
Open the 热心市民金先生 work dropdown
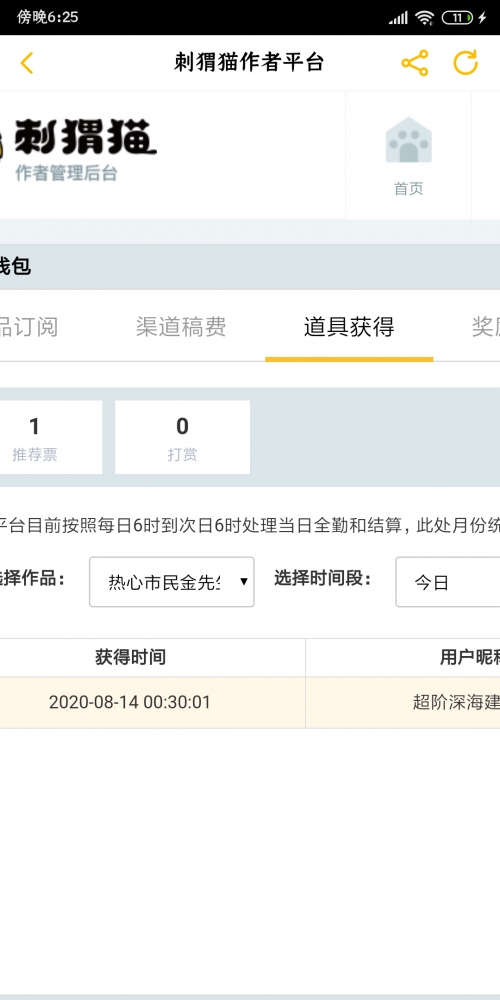[x=172, y=582]
